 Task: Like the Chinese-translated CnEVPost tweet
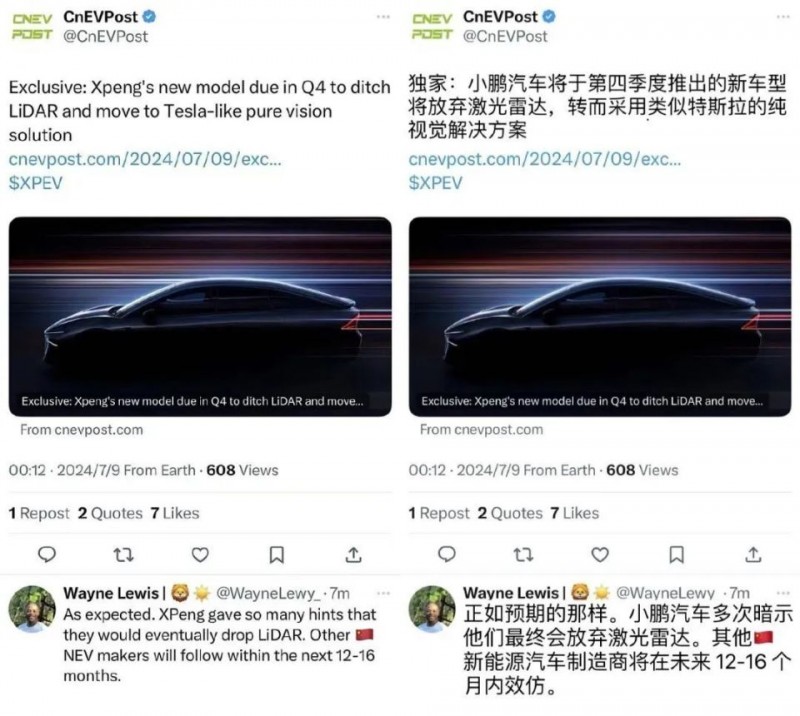(600, 554)
